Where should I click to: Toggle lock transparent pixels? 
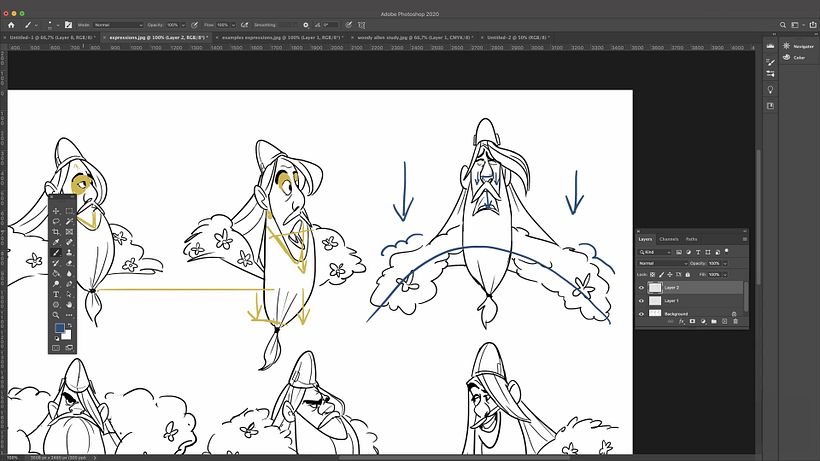click(x=653, y=274)
